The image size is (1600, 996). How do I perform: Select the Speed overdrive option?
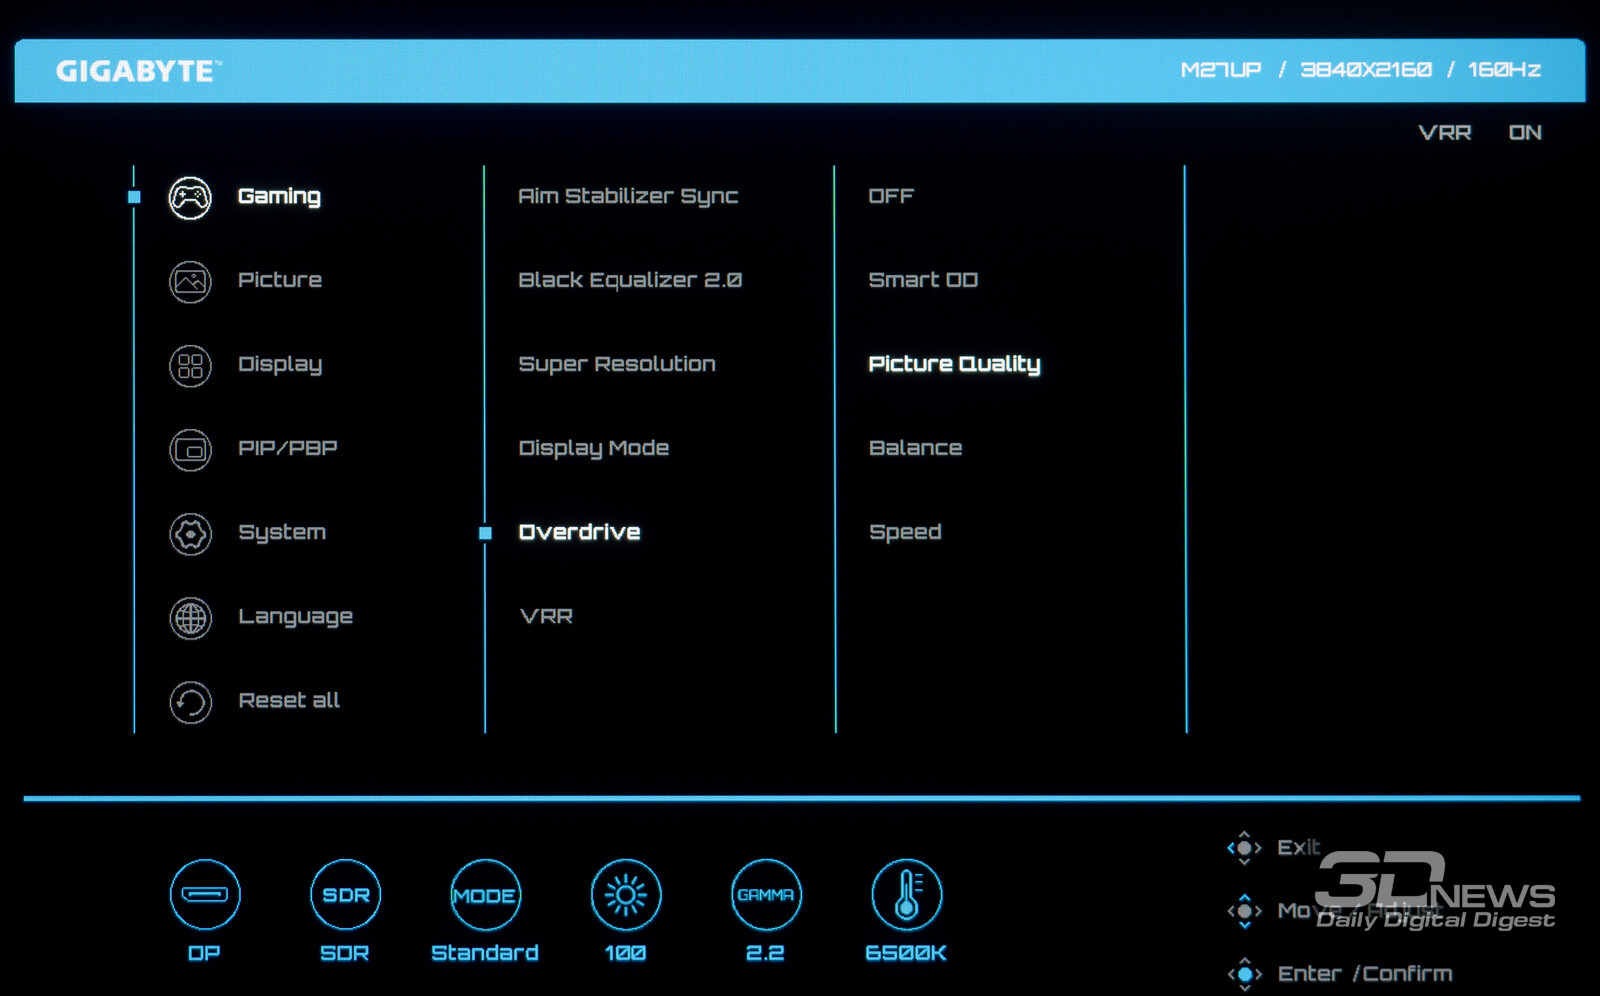click(x=905, y=532)
